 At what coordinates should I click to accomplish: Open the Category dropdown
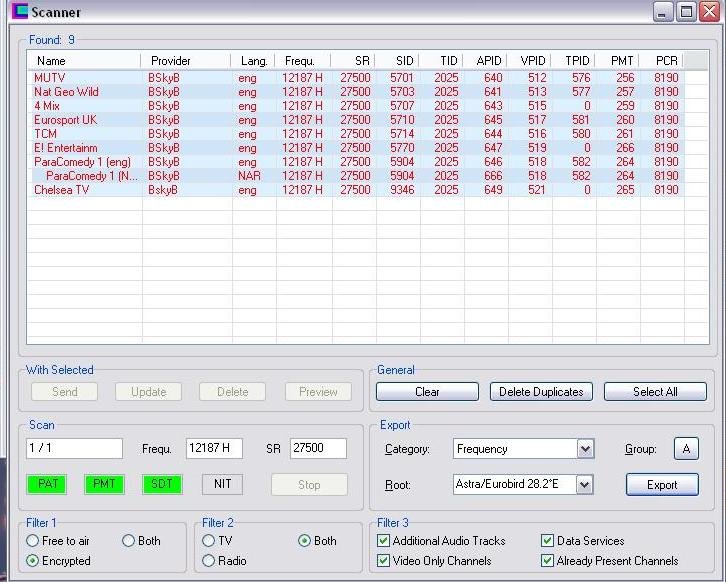click(585, 450)
